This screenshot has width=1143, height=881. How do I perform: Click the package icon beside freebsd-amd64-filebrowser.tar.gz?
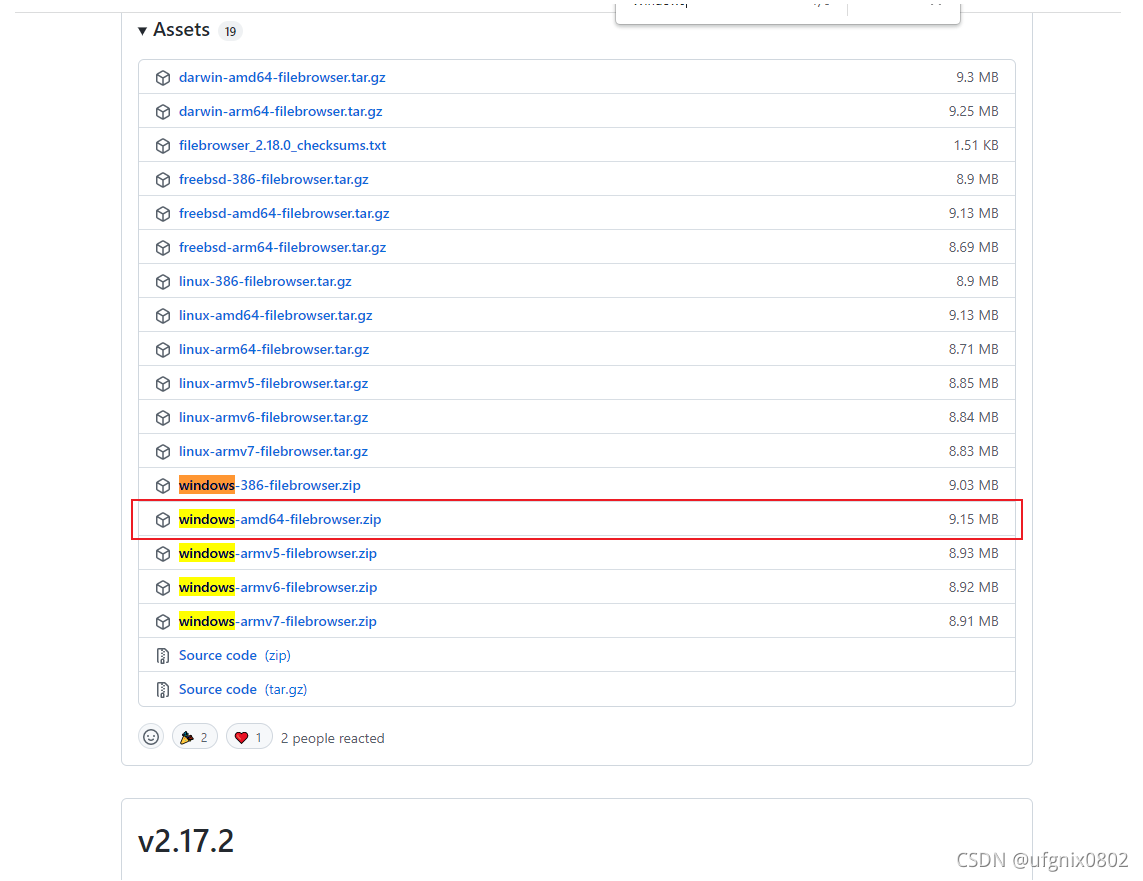point(163,214)
